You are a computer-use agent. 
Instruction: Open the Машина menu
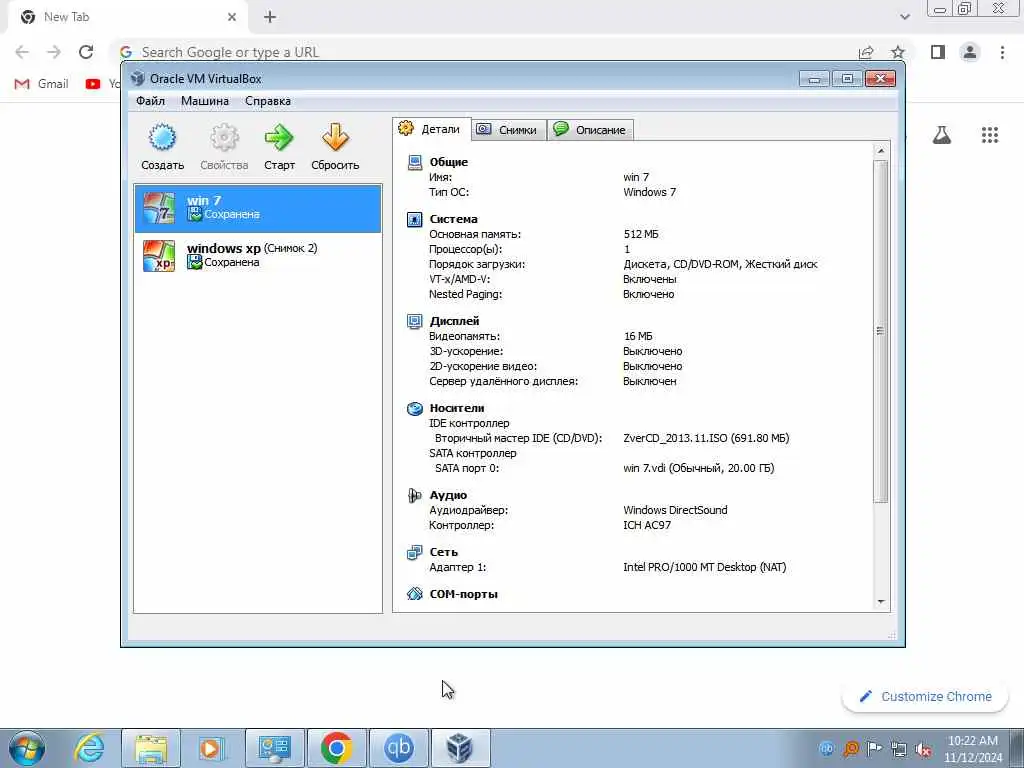tap(205, 101)
